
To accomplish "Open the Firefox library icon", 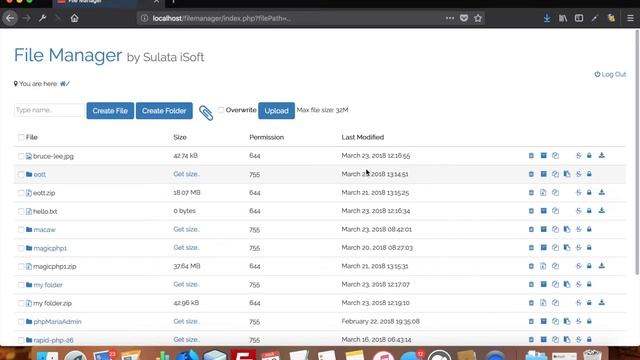I will click(x=563, y=18).
